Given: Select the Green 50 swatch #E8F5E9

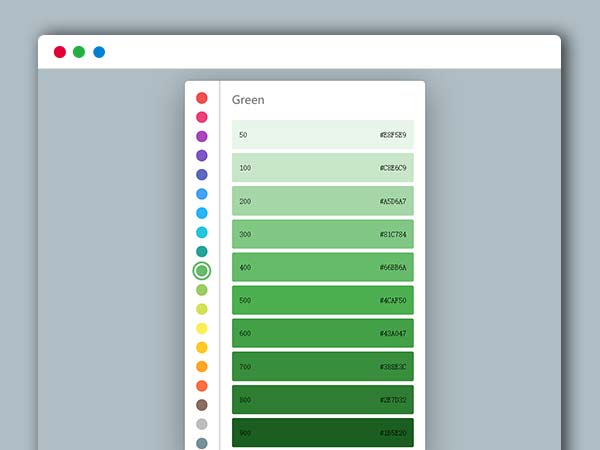Looking at the screenshot, I should (322, 135).
